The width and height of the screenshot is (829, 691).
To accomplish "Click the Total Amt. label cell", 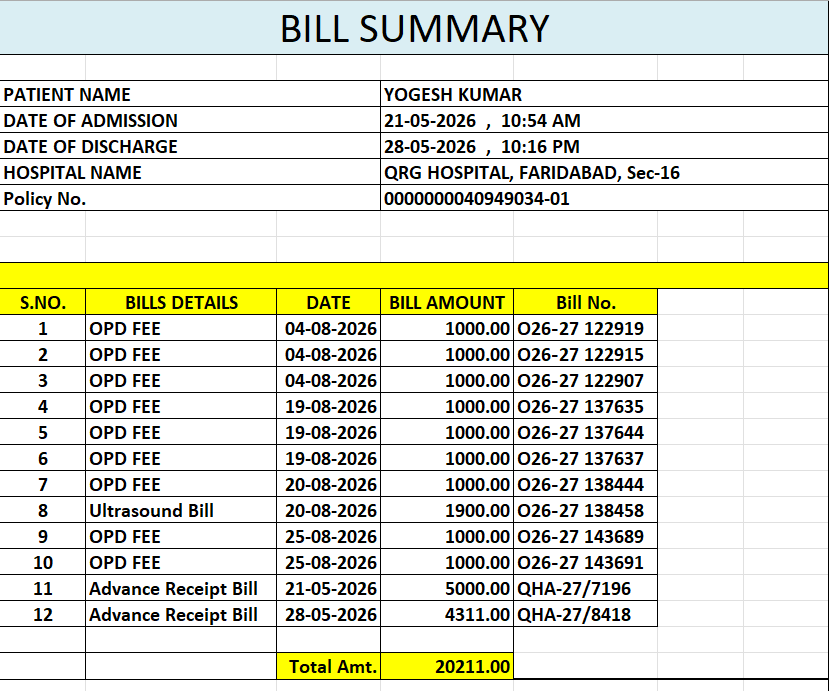I will pos(328,666).
